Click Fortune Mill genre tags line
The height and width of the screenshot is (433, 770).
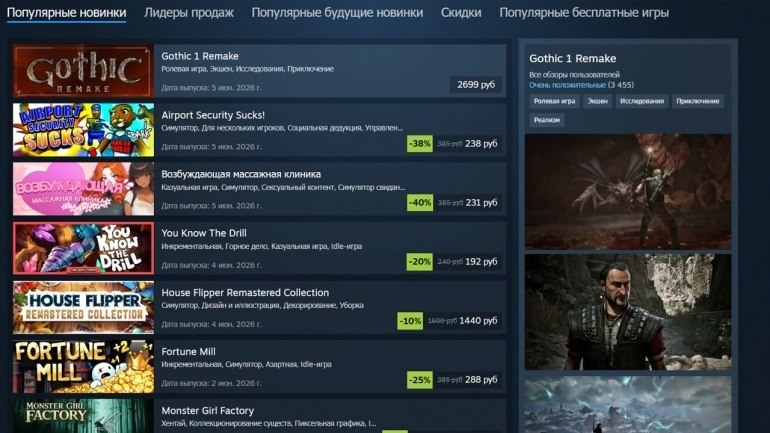(x=247, y=364)
